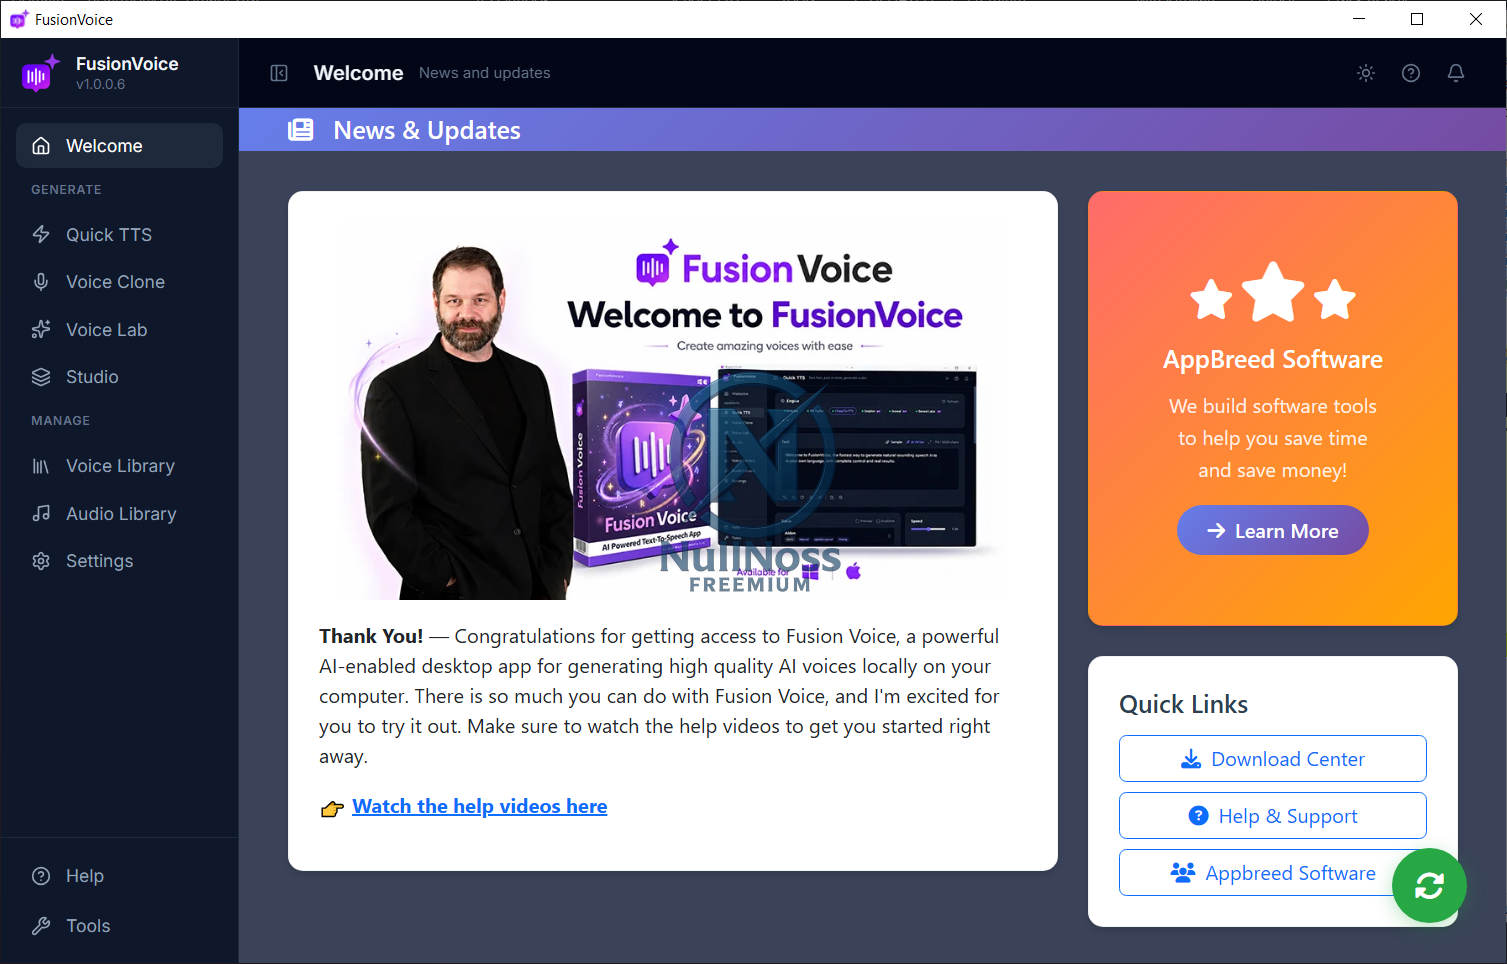Click the Quick Links heading

(x=1184, y=705)
